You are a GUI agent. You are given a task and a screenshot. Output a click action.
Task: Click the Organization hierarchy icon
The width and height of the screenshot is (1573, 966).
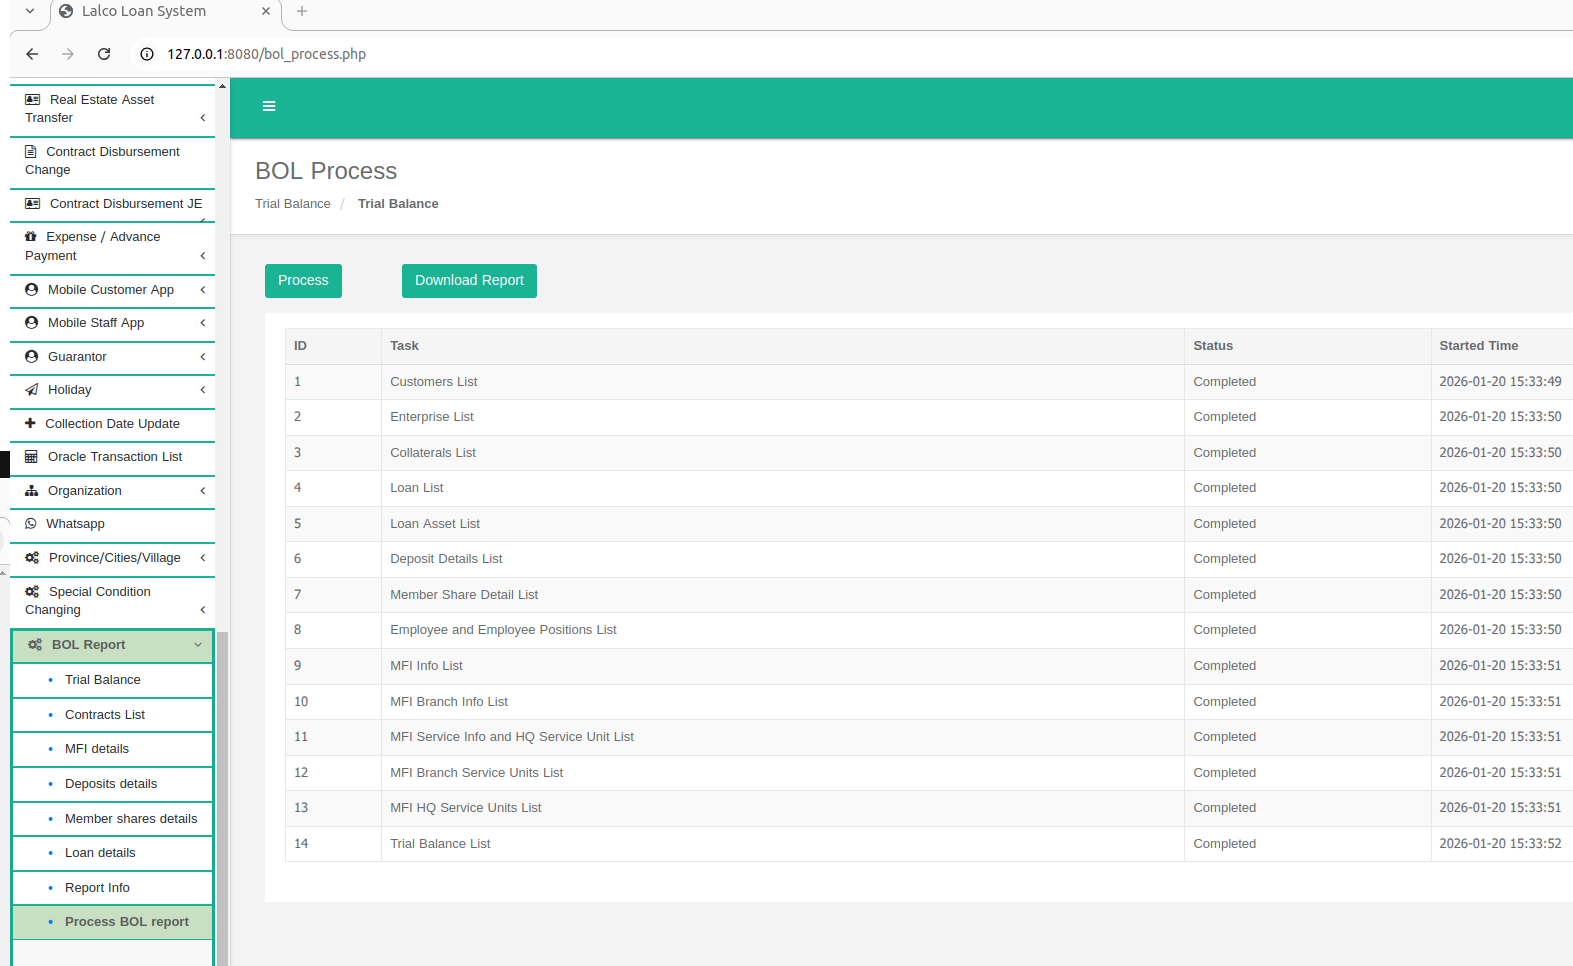tap(32, 491)
